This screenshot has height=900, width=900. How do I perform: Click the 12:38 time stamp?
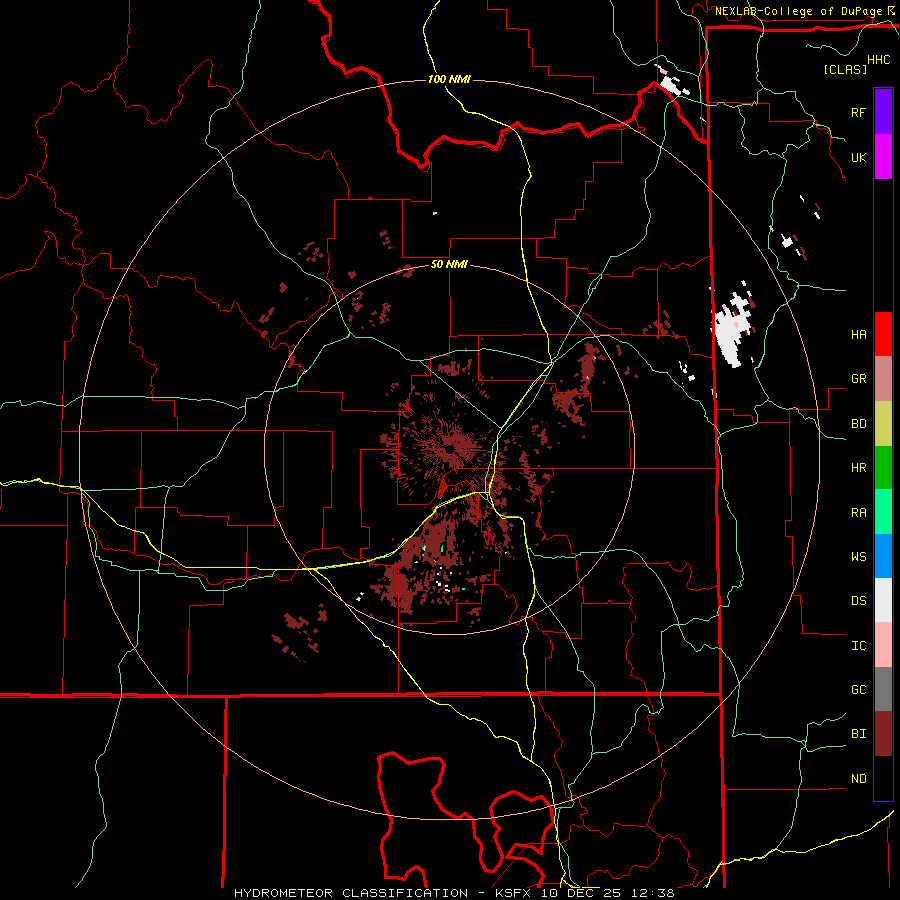[x=652, y=893]
